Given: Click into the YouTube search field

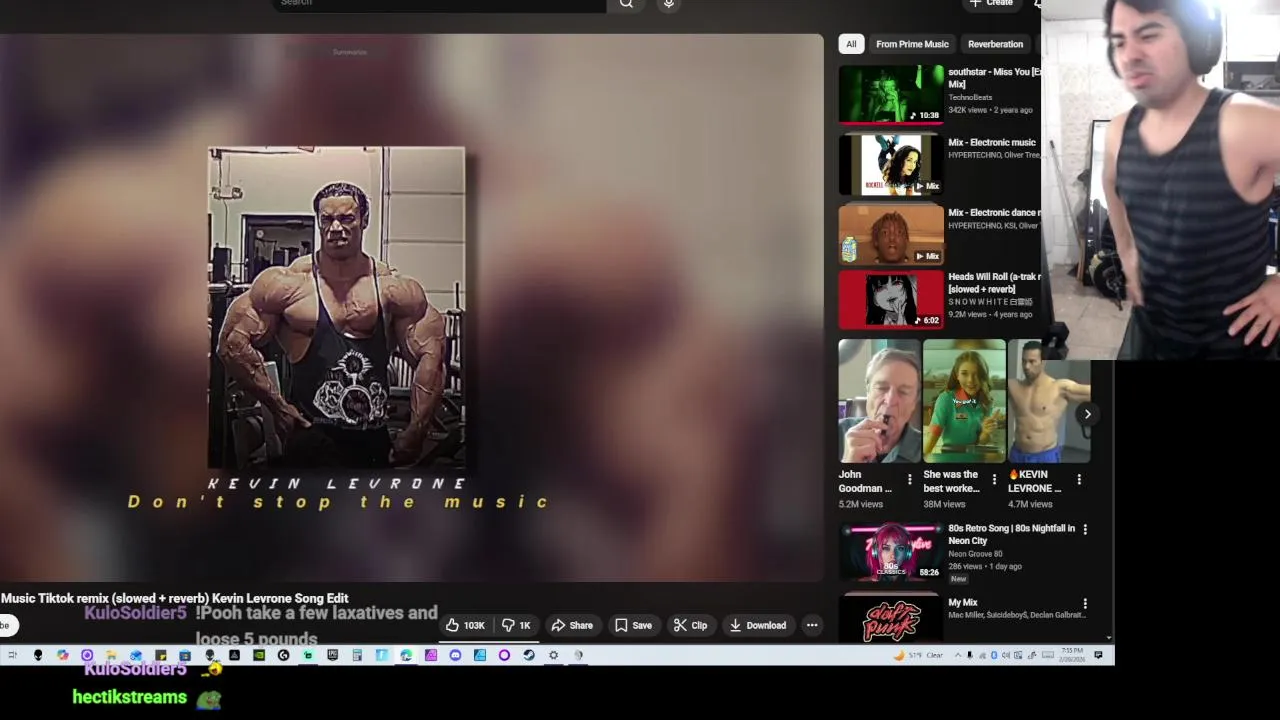Looking at the screenshot, I should coord(440,3).
